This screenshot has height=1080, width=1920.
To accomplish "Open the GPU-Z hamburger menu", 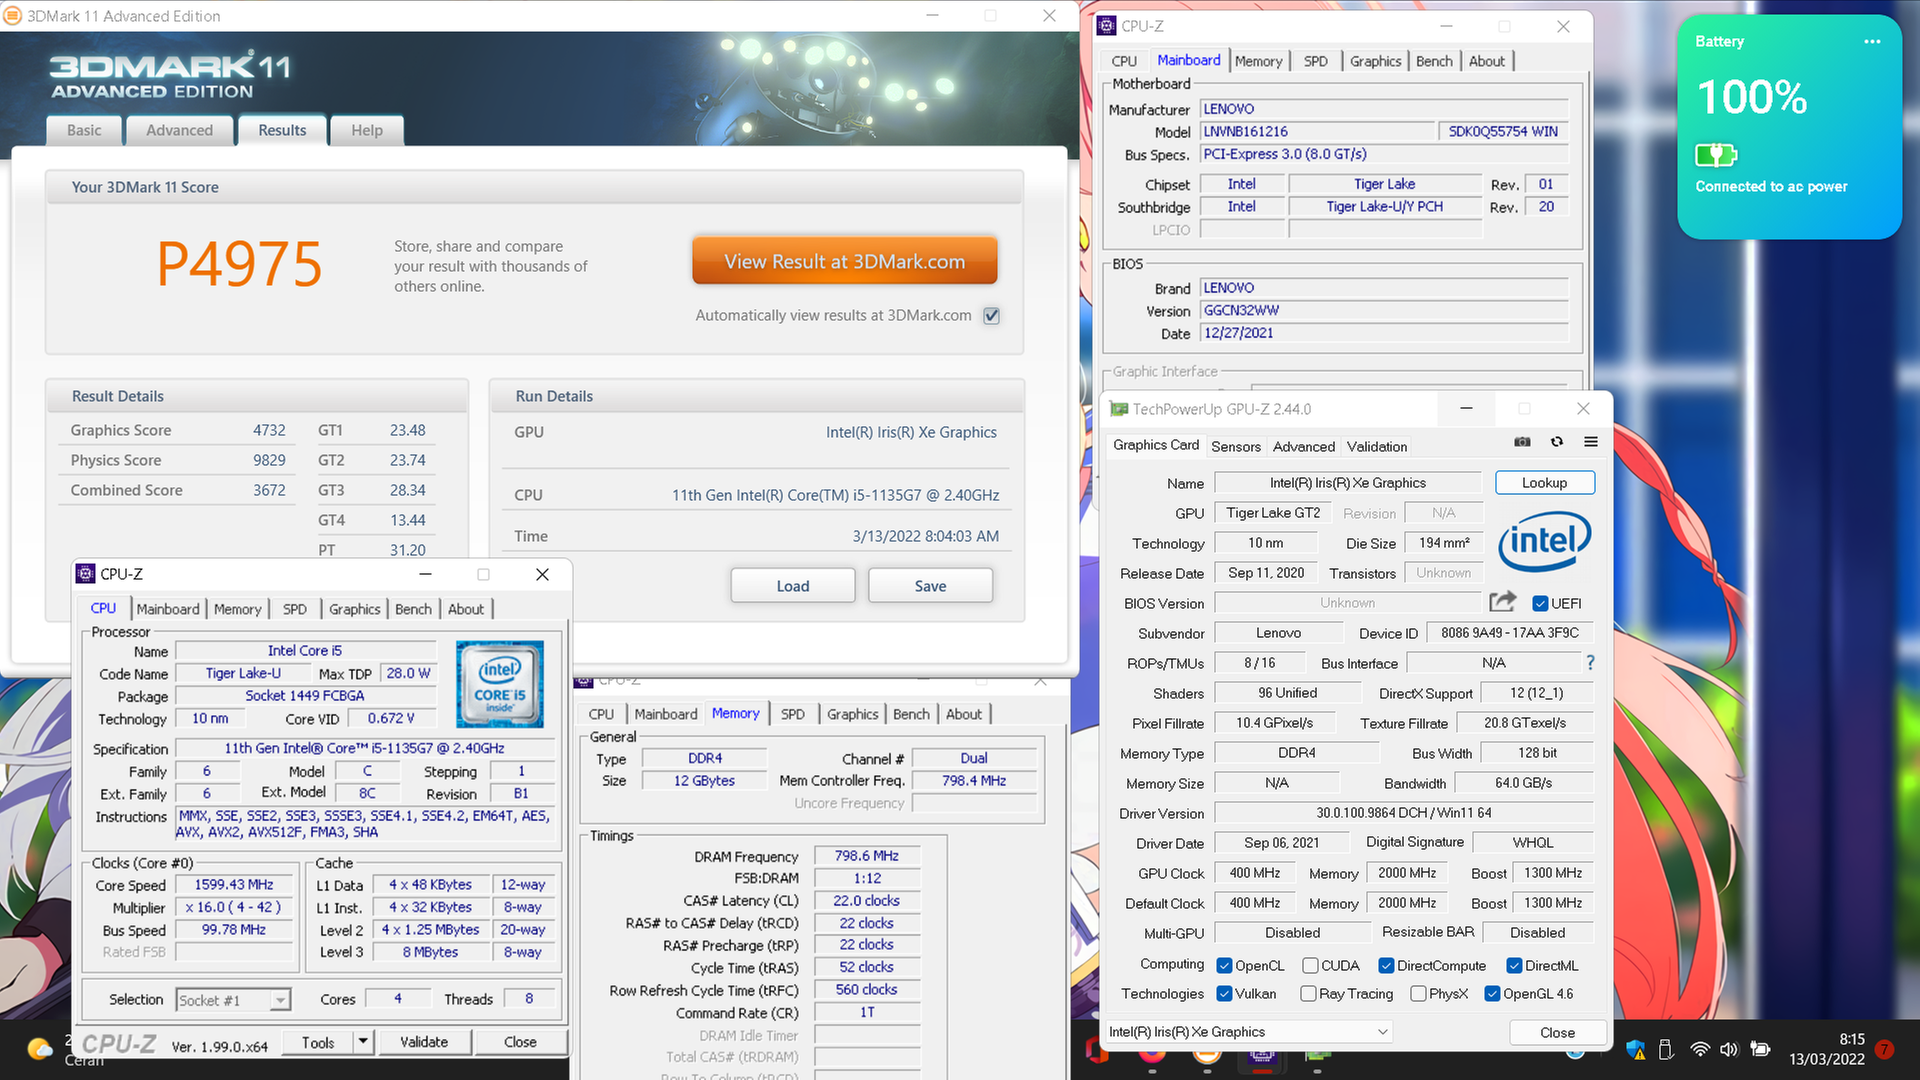I will (x=1591, y=442).
